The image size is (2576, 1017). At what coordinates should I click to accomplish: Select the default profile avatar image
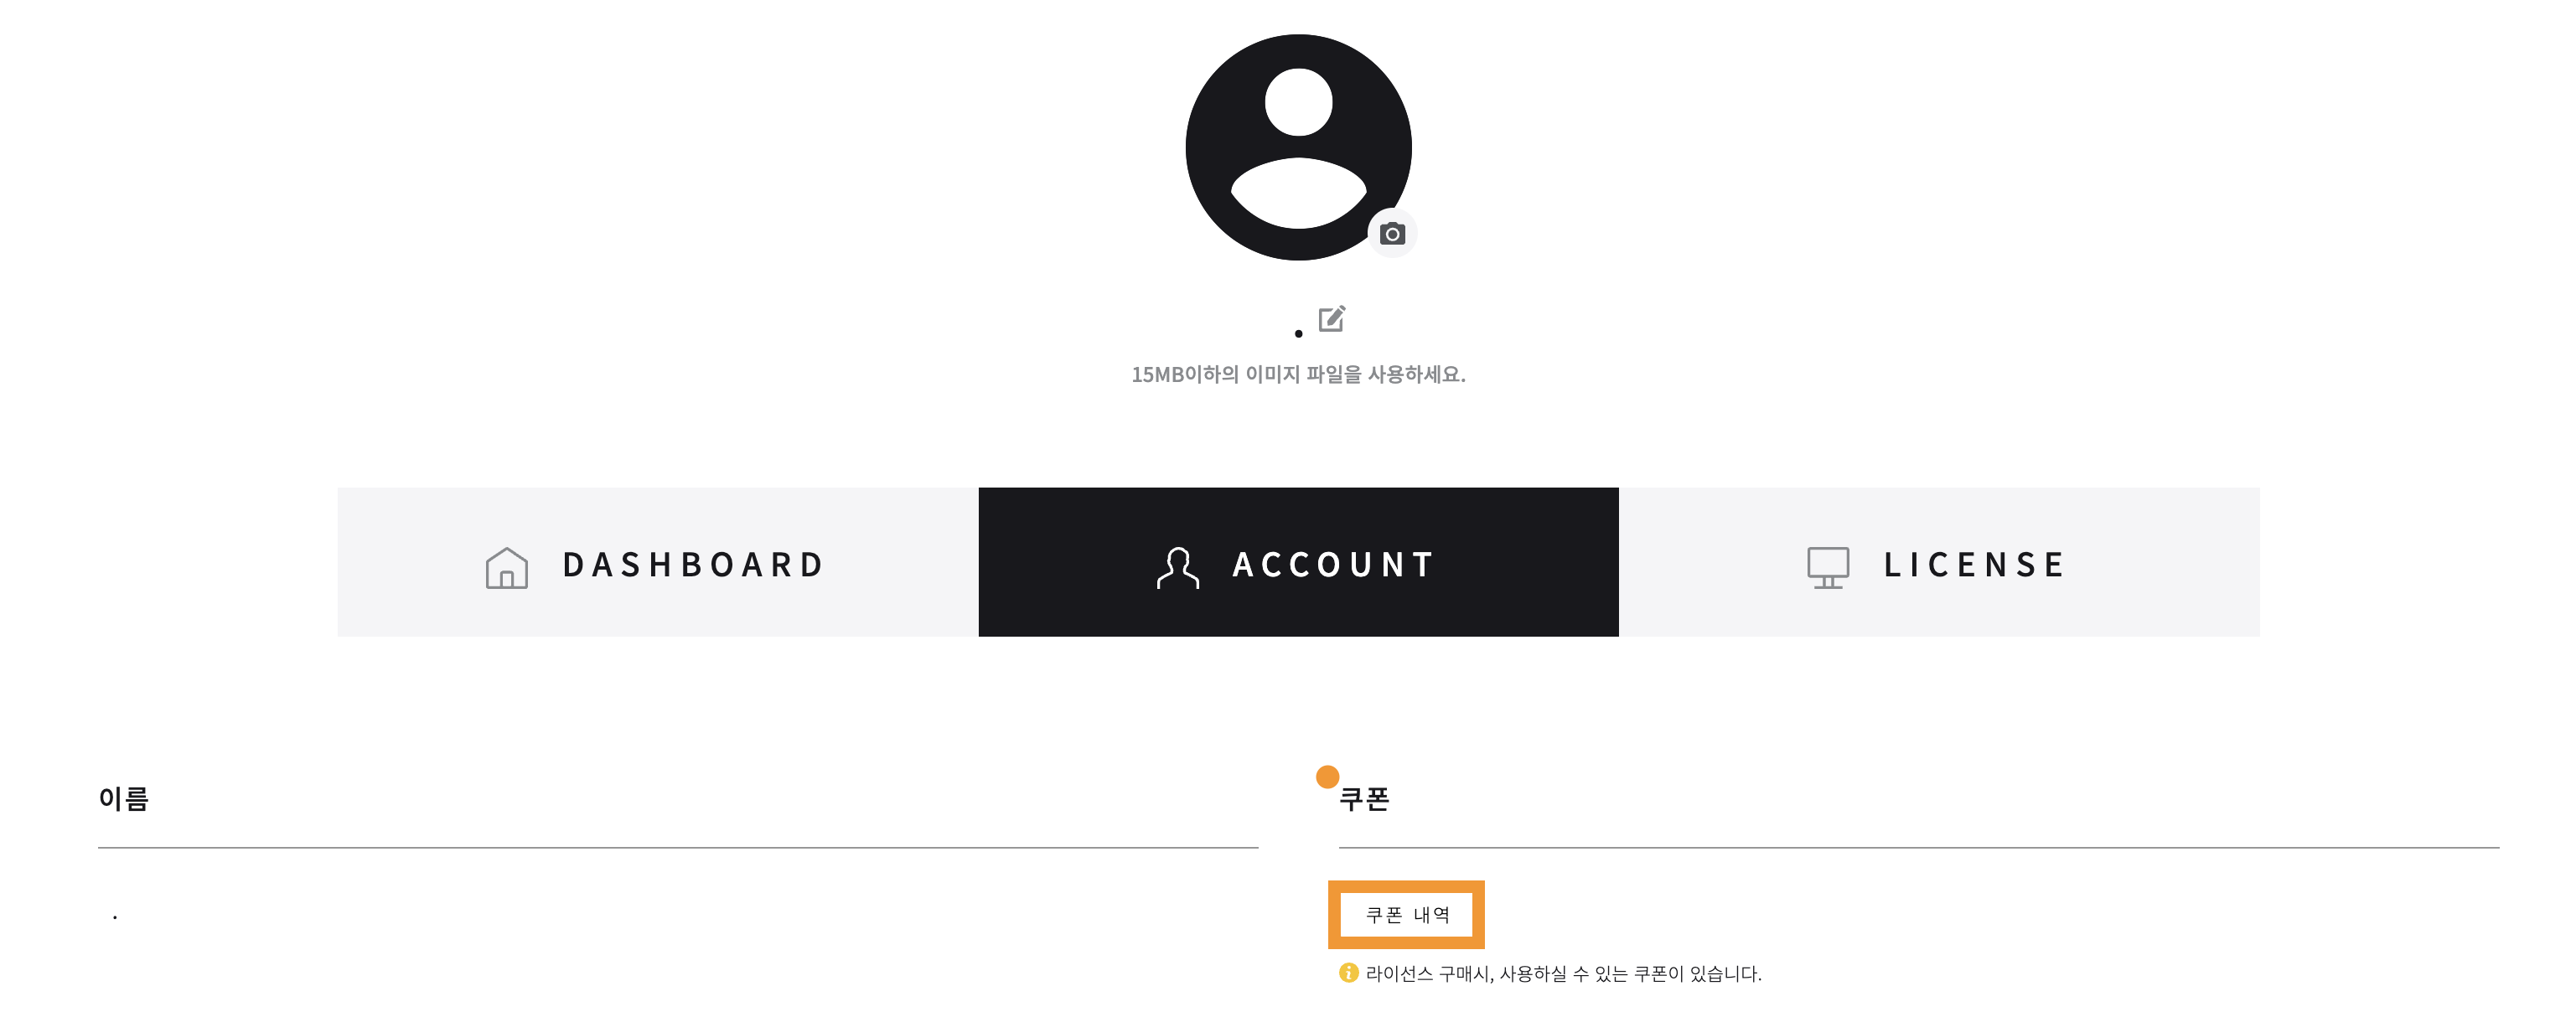click(x=1298, y=147)
